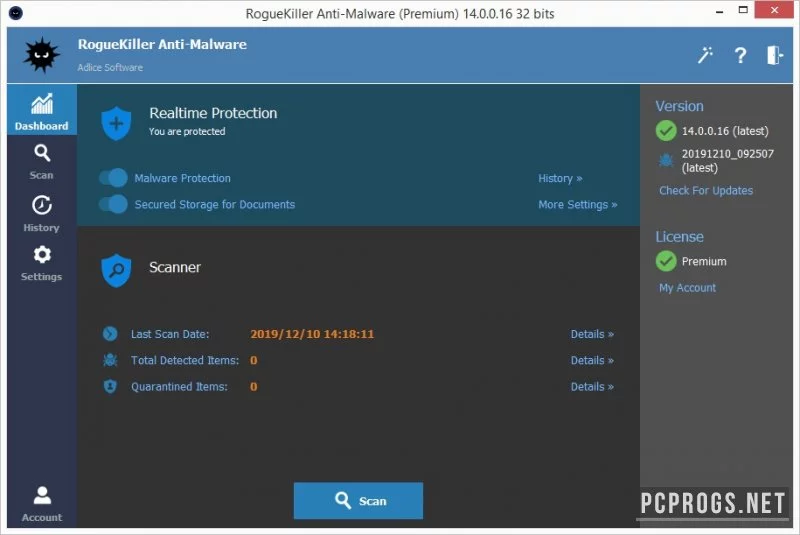The width and height of the screenshot is (800, 535).
Task: Open Details for Quarantined Items
Action: click(592, 387)
